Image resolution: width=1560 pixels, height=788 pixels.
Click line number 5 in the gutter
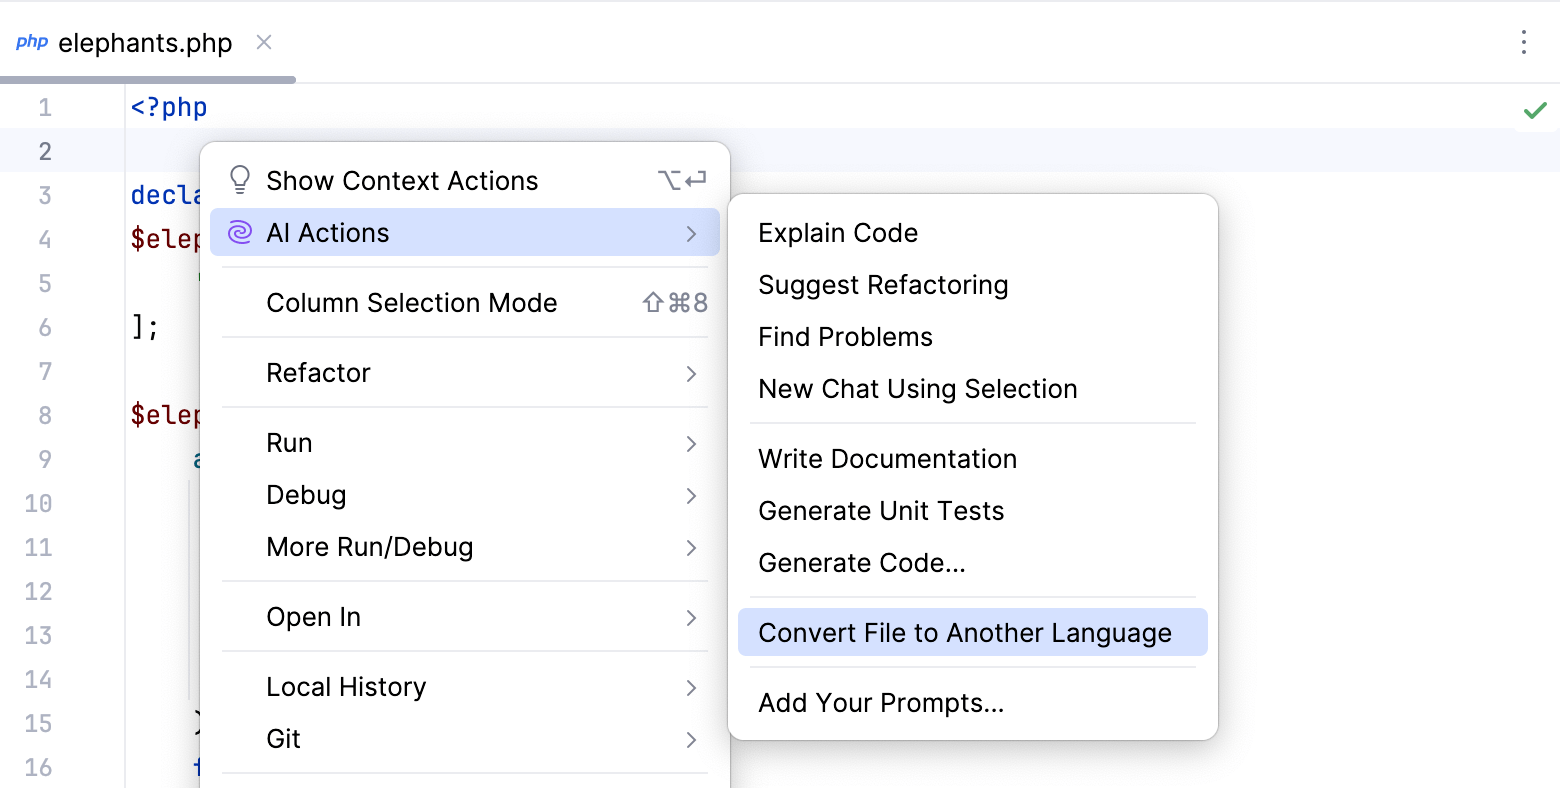pos(45,283)
